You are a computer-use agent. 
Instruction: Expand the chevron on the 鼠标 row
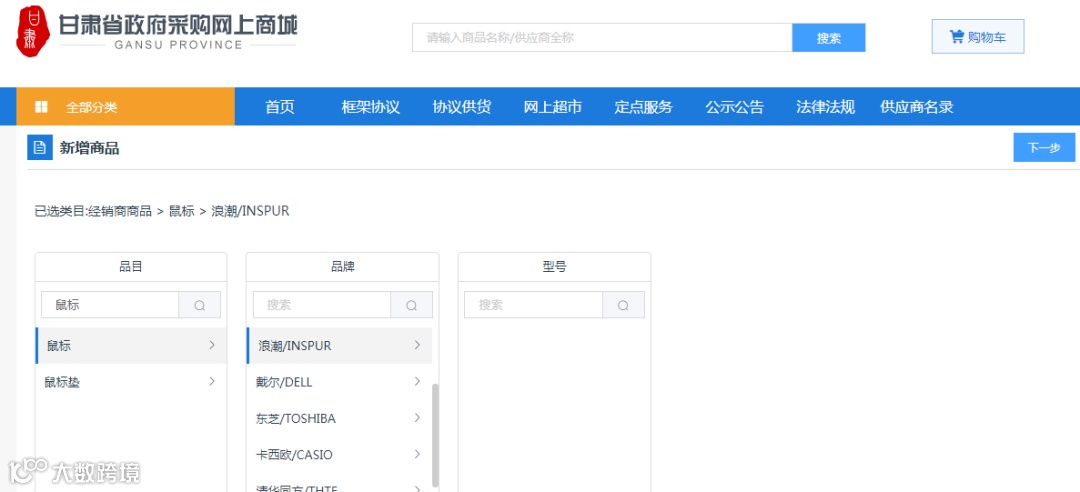click(211, 345)
